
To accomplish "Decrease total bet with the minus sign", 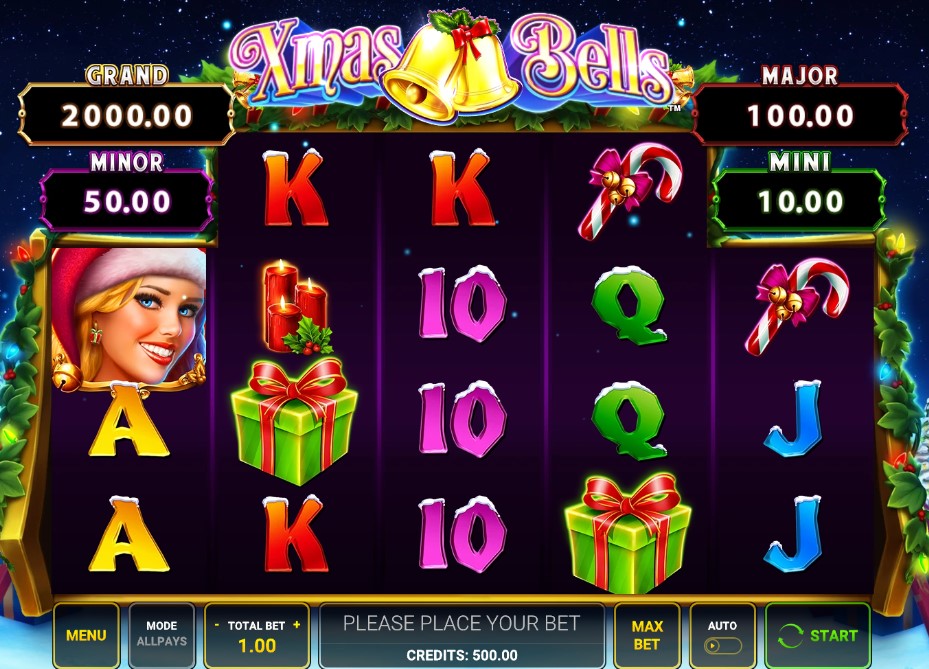I will click(x=217, y=625).
